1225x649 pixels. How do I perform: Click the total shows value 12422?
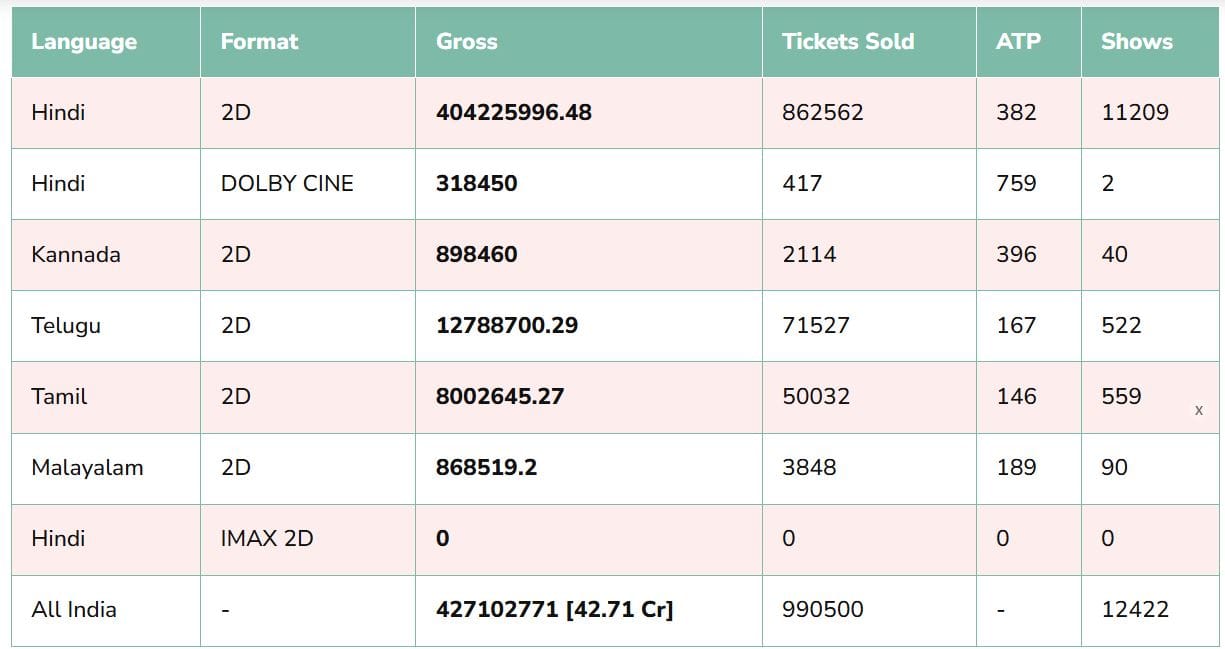(1134, 610)
